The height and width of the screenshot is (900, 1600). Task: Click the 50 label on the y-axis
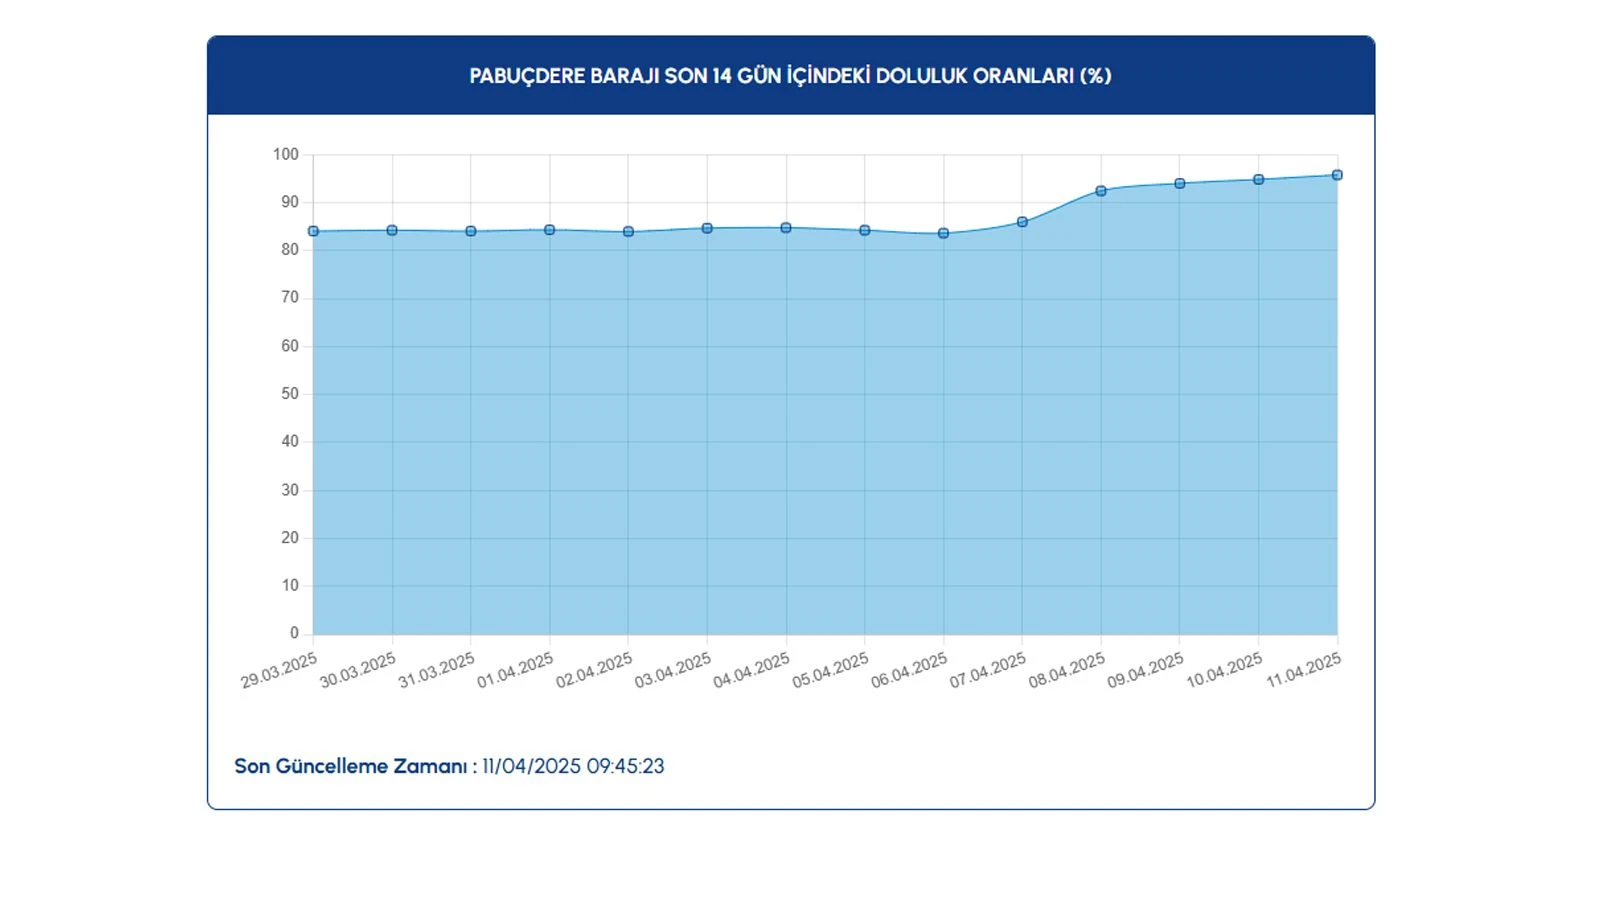click(x=290, y=394)
